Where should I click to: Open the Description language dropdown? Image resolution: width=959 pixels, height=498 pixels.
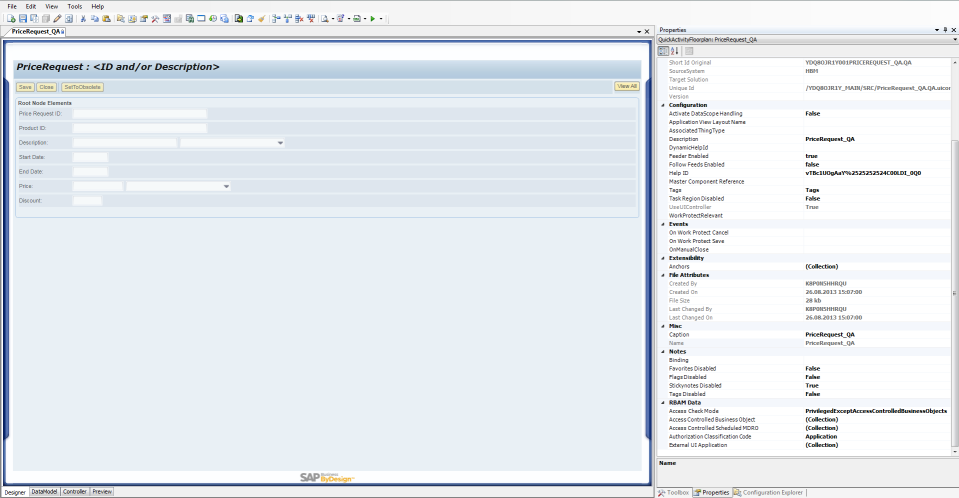[280, 143]
